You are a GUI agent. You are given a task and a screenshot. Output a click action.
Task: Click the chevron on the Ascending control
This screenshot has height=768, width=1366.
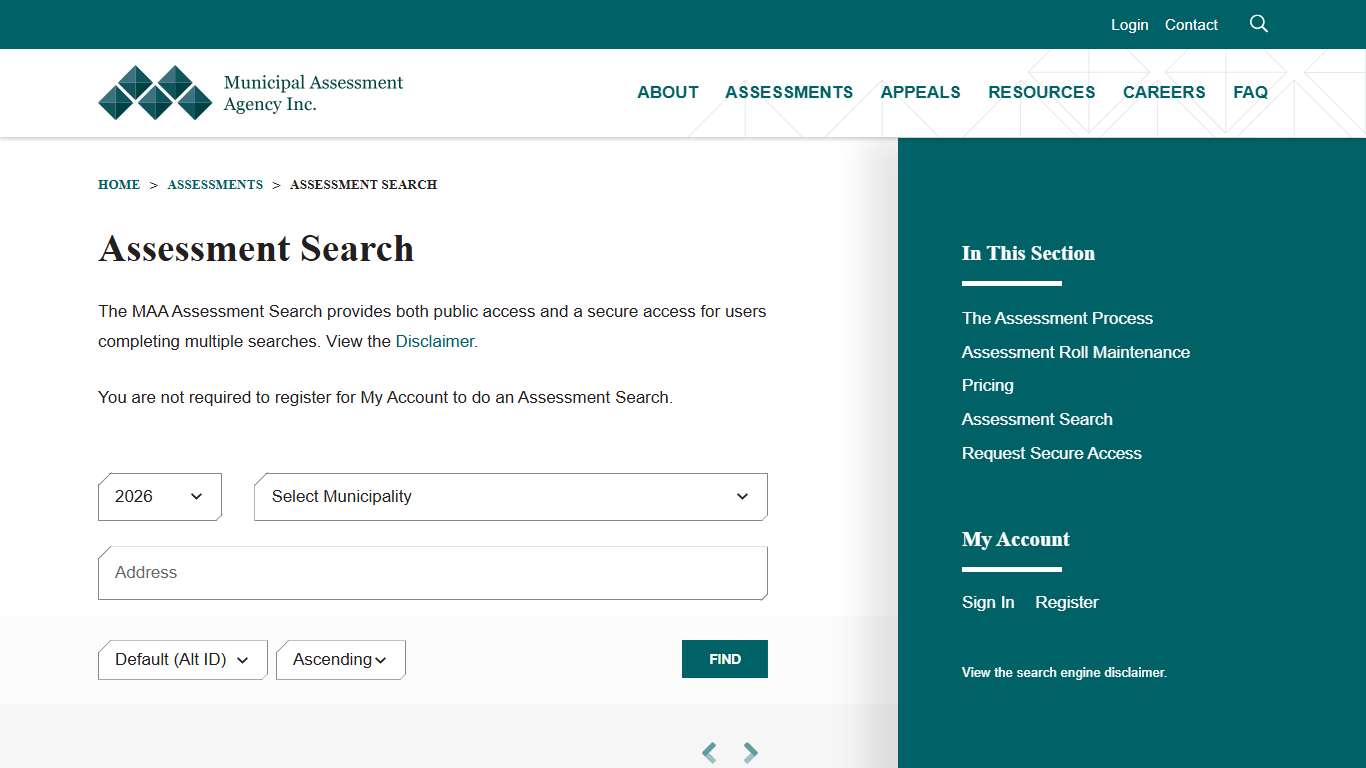[381, 660]
